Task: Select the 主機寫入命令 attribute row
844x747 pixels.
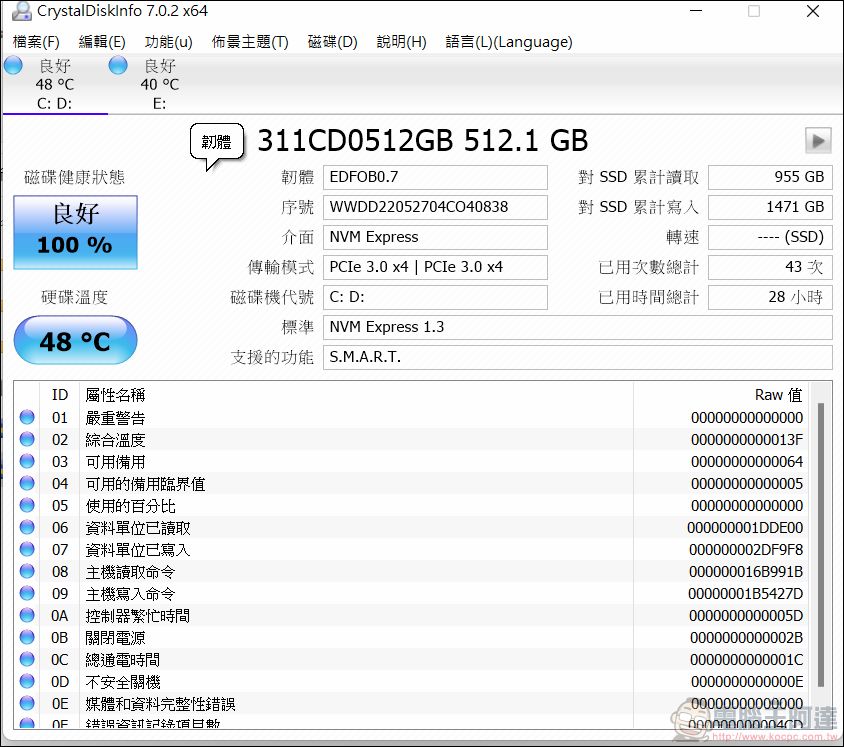Action: pyautogui.click(x=400, y=594)
